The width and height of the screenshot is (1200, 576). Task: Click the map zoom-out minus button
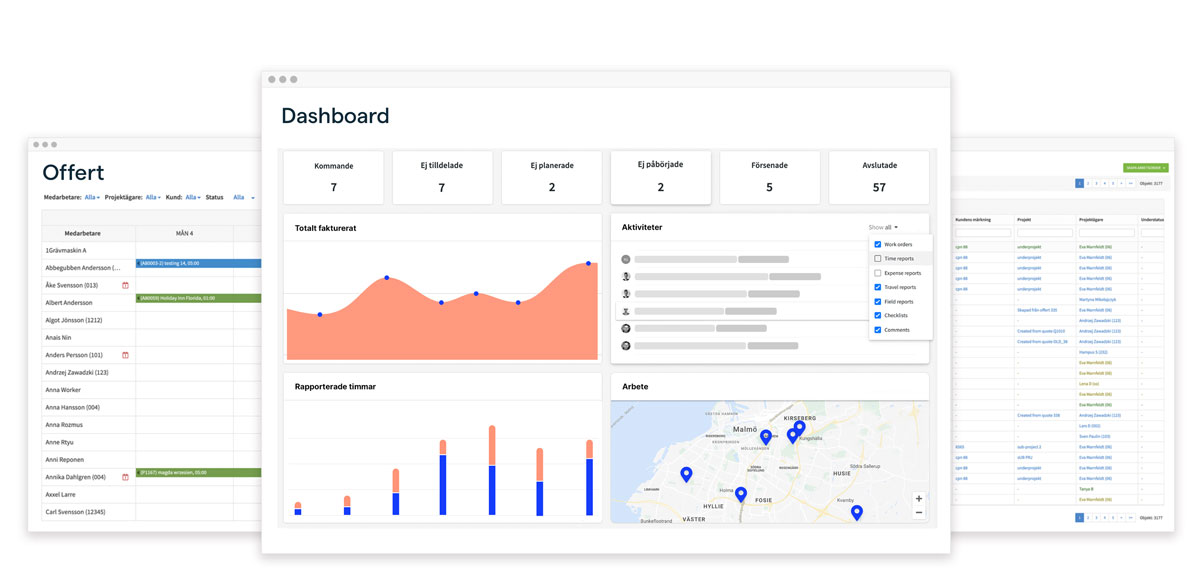point(919,512)
